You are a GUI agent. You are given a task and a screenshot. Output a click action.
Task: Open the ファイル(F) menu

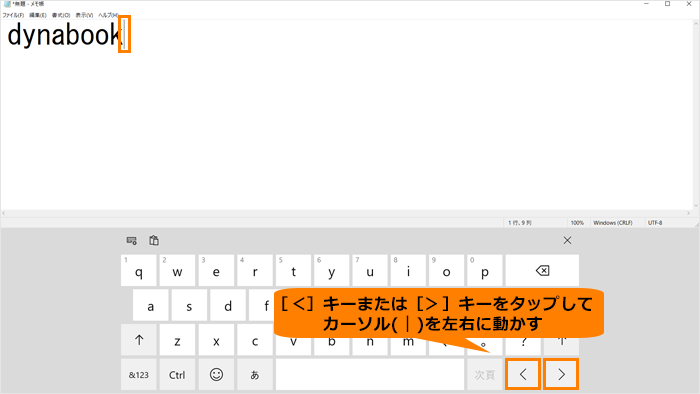tap(13, 15)
